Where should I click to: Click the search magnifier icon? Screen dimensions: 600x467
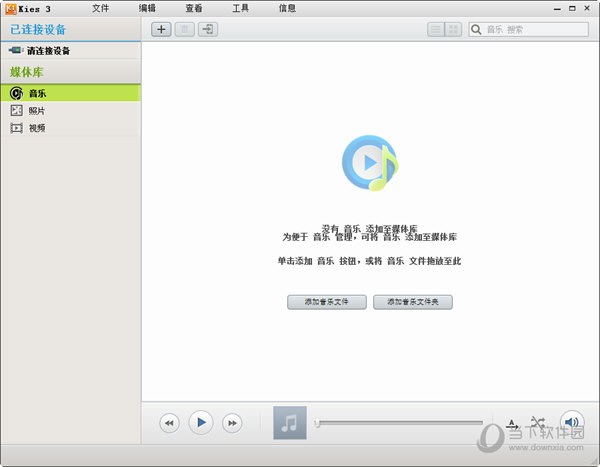coord(476,29)
